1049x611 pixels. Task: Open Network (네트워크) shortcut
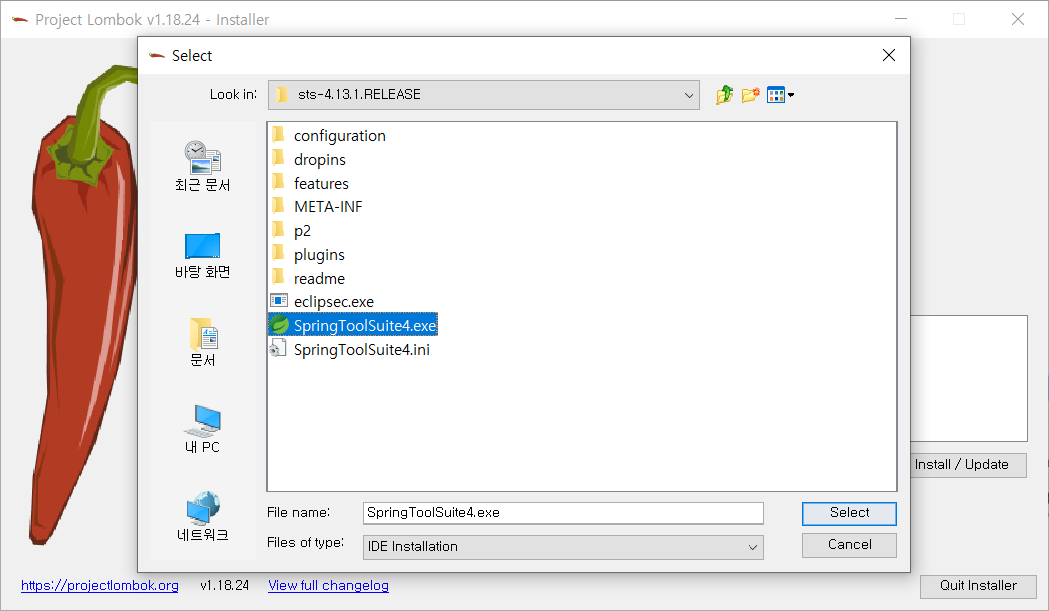pos(203,517)
